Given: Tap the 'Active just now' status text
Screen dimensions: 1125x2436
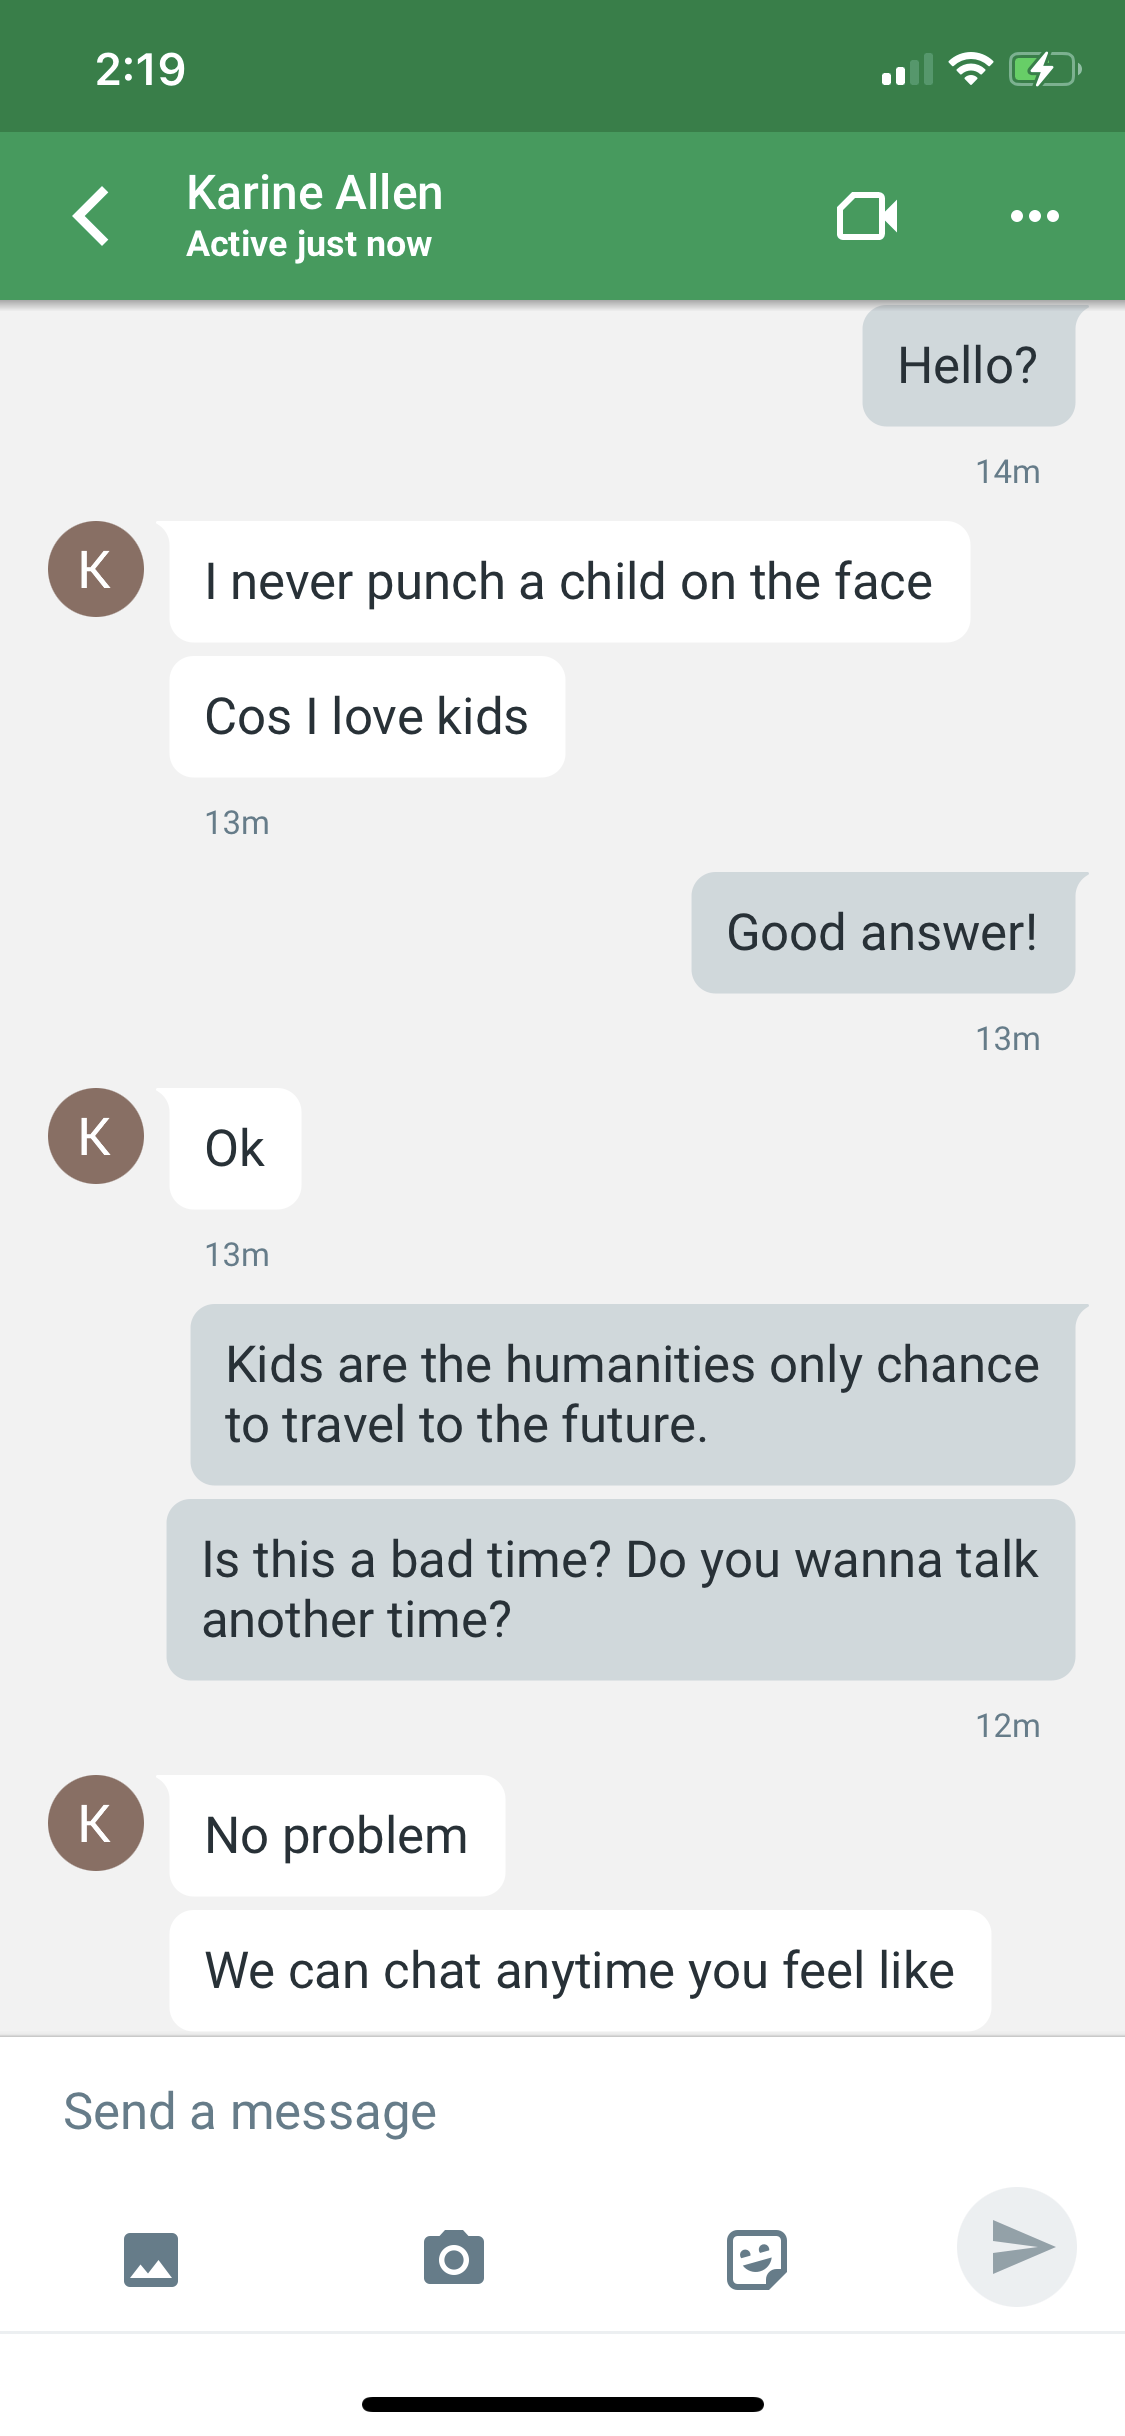Looking at the screenshot, I should tap(309, 244).
